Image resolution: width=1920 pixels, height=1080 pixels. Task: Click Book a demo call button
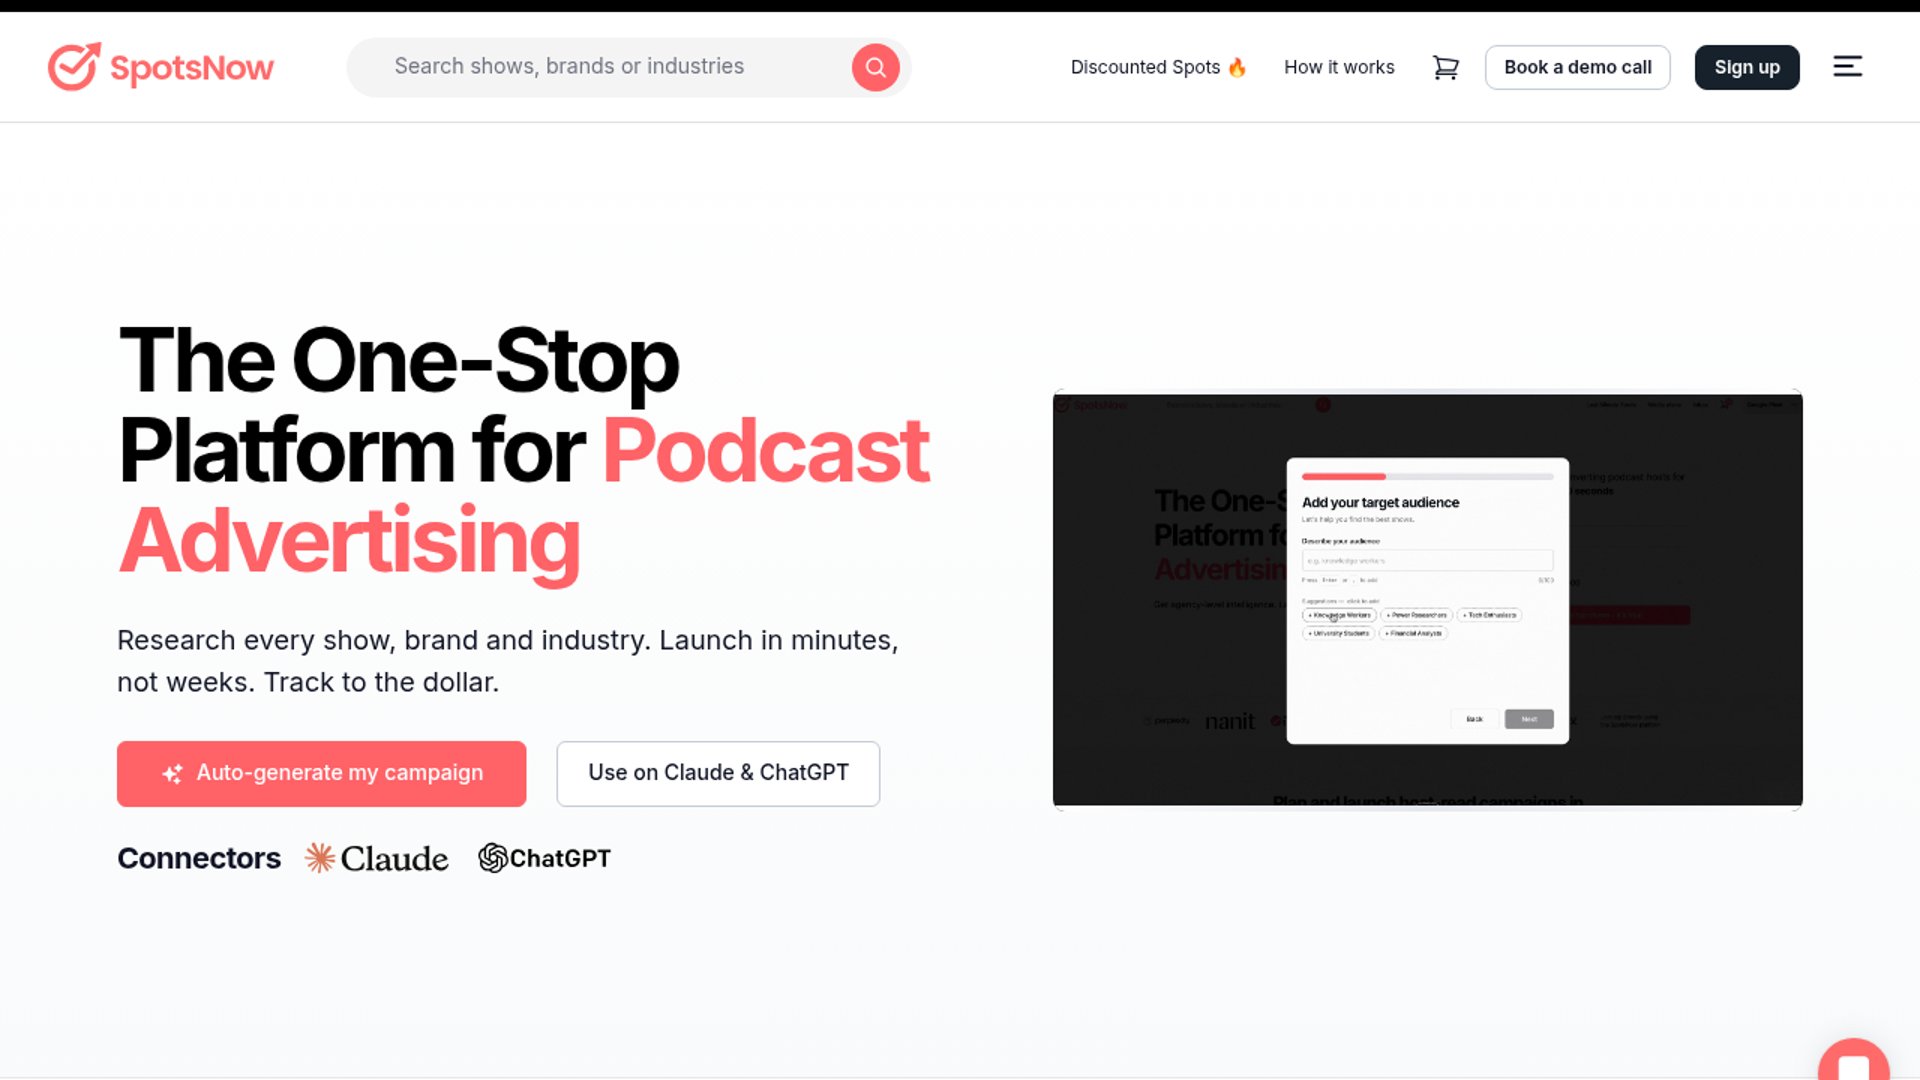click(1577, 67)
